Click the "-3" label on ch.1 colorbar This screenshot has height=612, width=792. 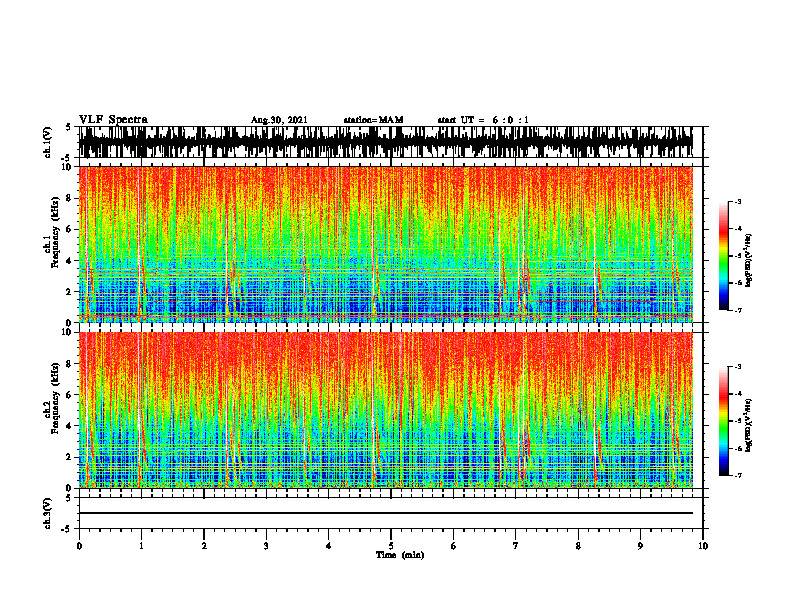(x=738, y=202)
